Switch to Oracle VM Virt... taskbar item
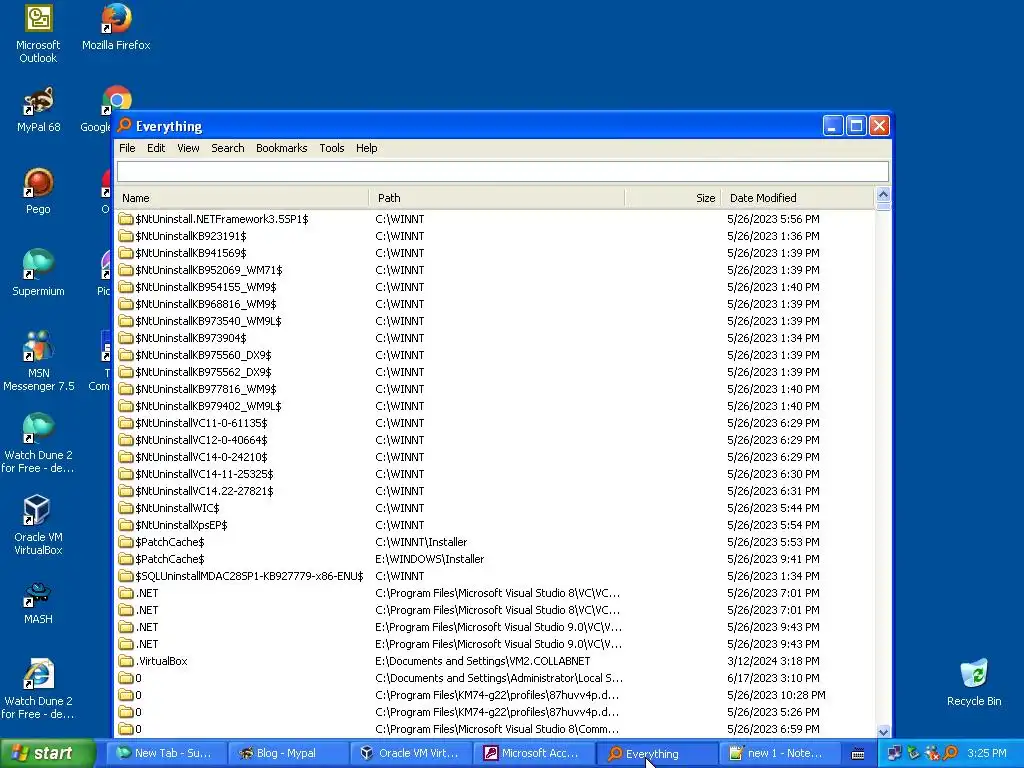 click(x=410, y=753)
